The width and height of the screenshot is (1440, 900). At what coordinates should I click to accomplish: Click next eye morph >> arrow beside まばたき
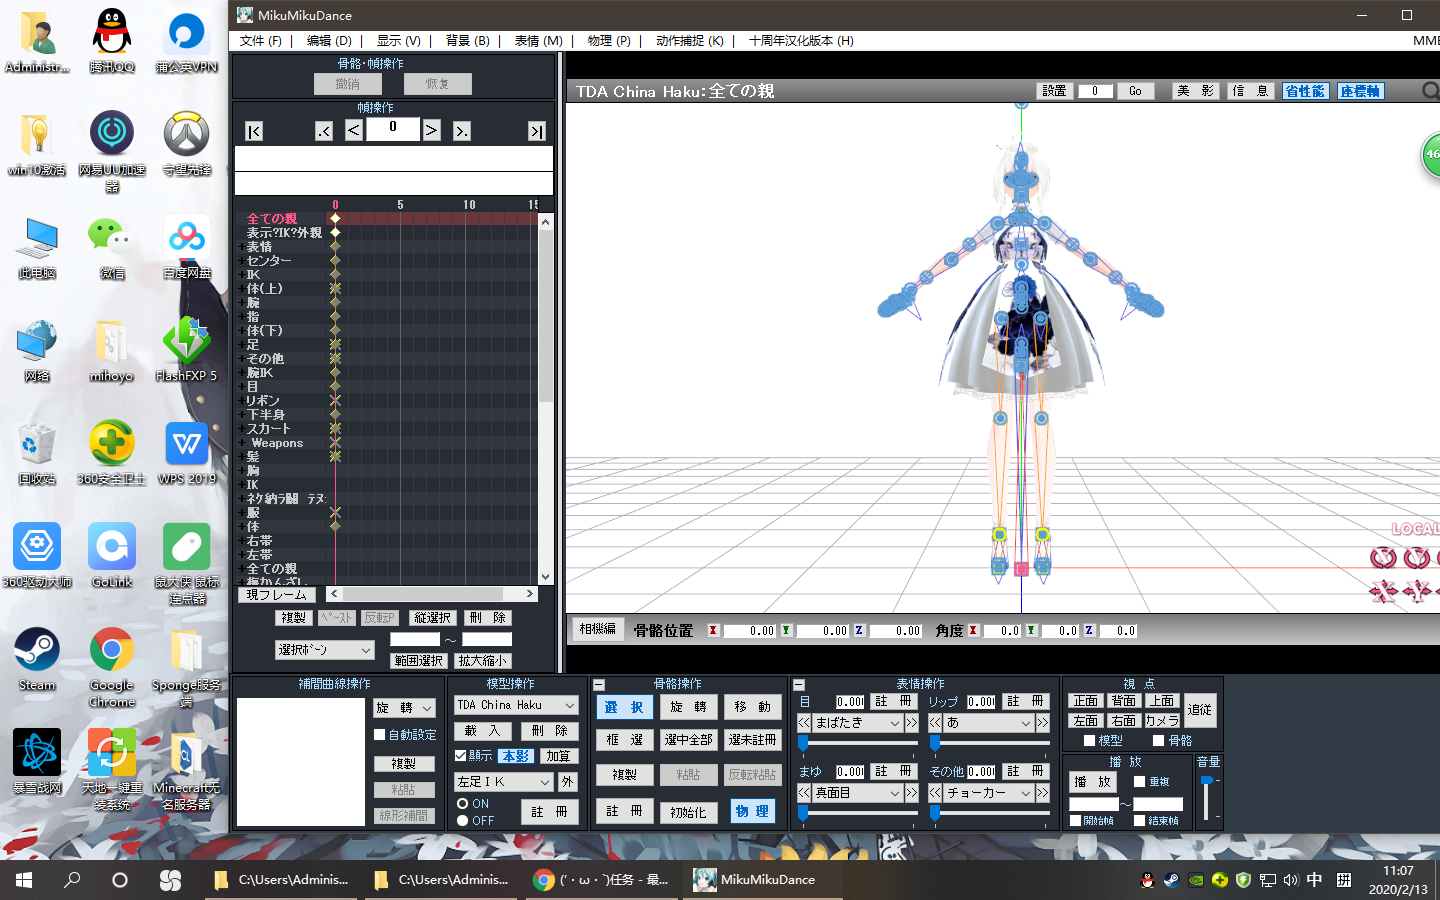click(x=911, y=722)
